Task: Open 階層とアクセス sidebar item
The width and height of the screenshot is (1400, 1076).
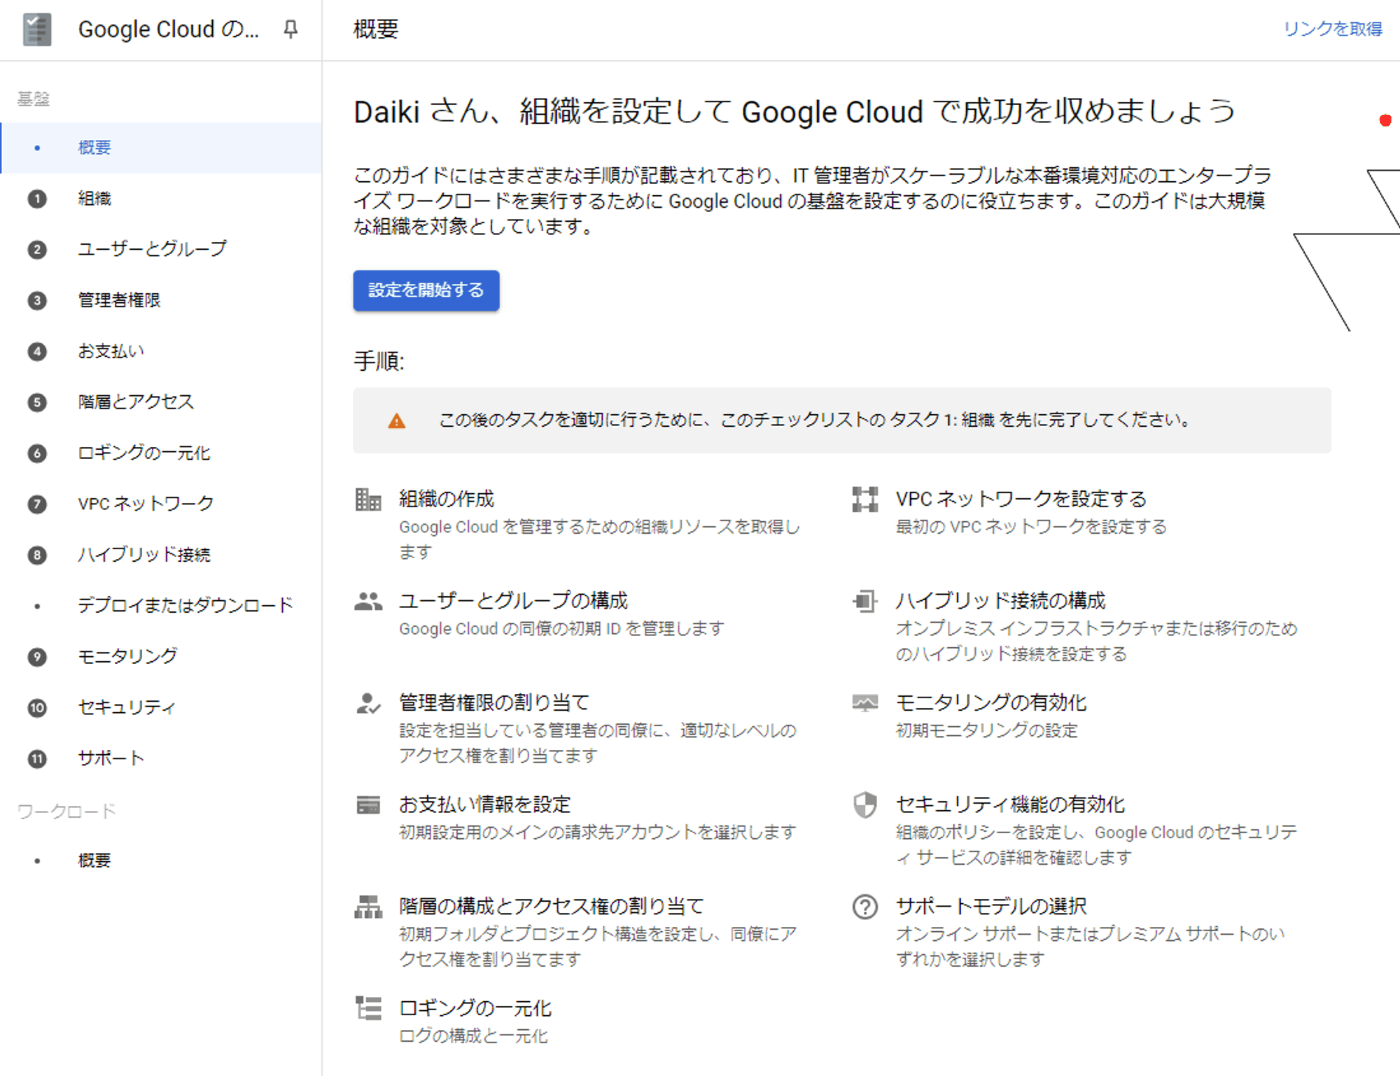Action: pos(161,402)
